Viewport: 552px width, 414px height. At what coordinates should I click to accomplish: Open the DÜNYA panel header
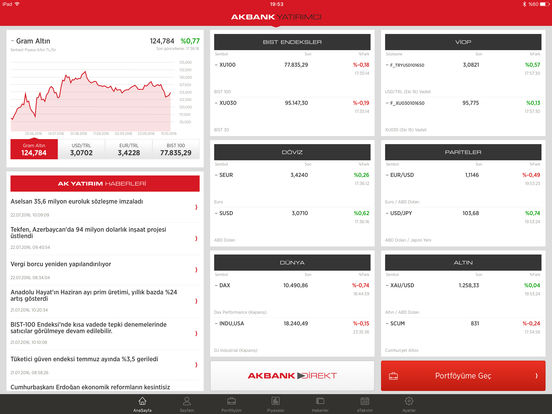pyautogui.click(x=292, y=263)
